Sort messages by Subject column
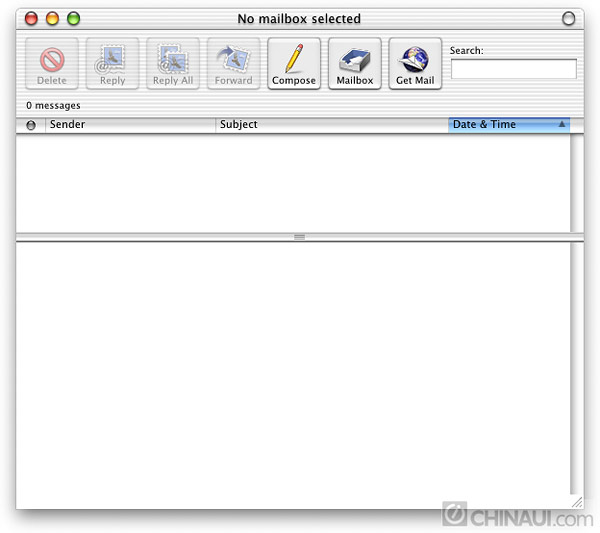Viewport: 600px width, 533px height. tap(330, 125)
